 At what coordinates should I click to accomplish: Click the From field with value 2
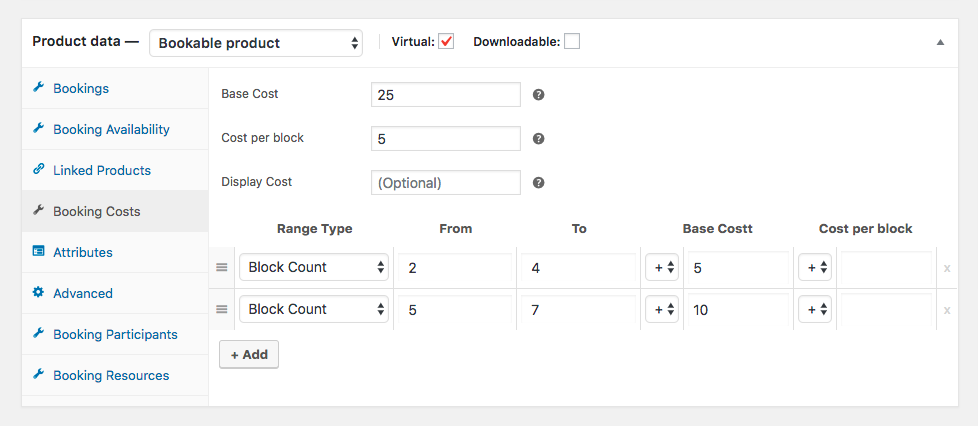click(x=455, y=268)
